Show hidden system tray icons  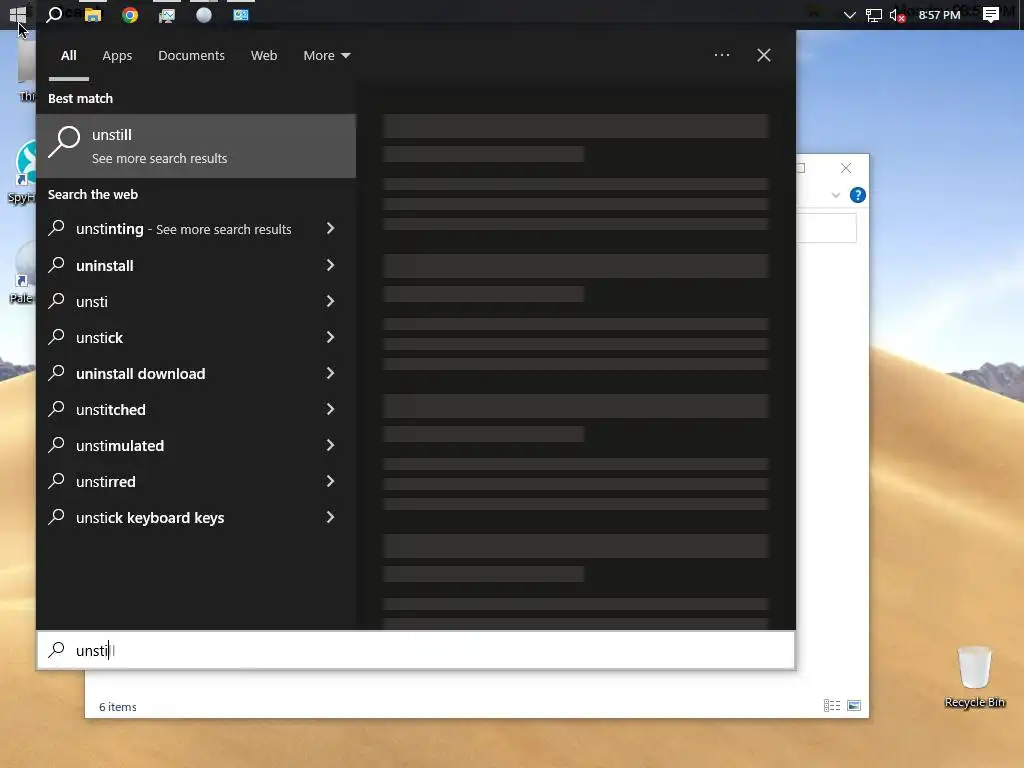coord(850,14)
